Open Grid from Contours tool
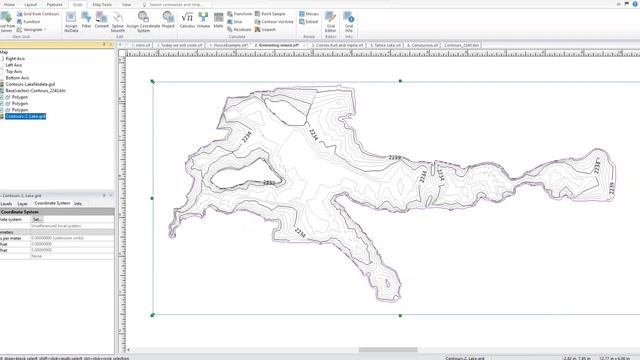This screenshot has width=640, height=360. tap(38, 14)
